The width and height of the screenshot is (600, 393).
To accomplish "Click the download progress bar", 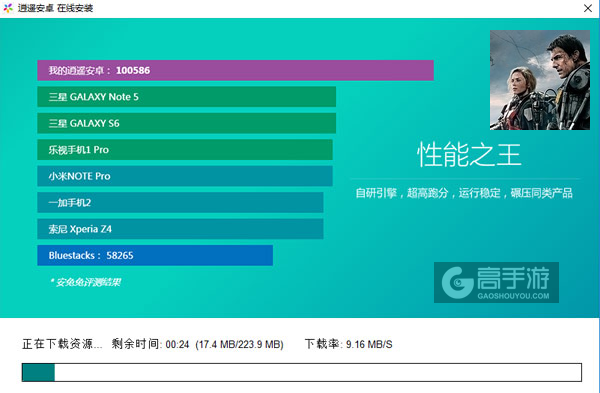I will (302, 372).
